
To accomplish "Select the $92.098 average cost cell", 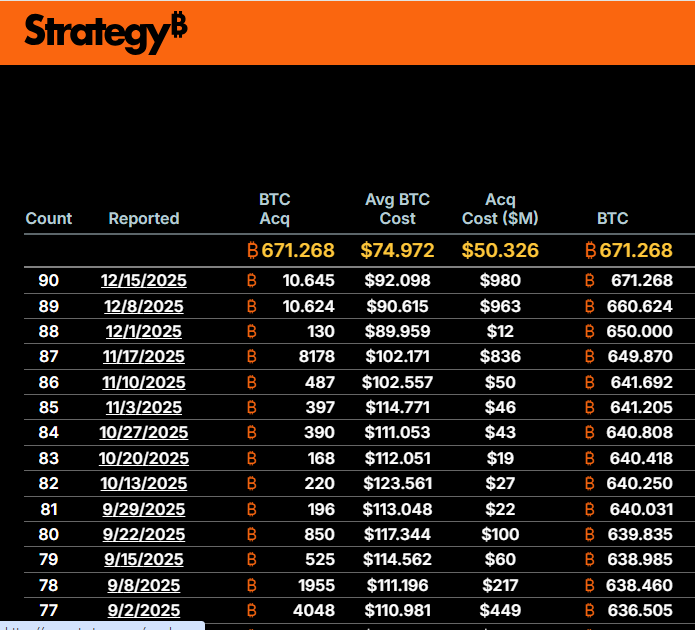I will coord(398,280).
